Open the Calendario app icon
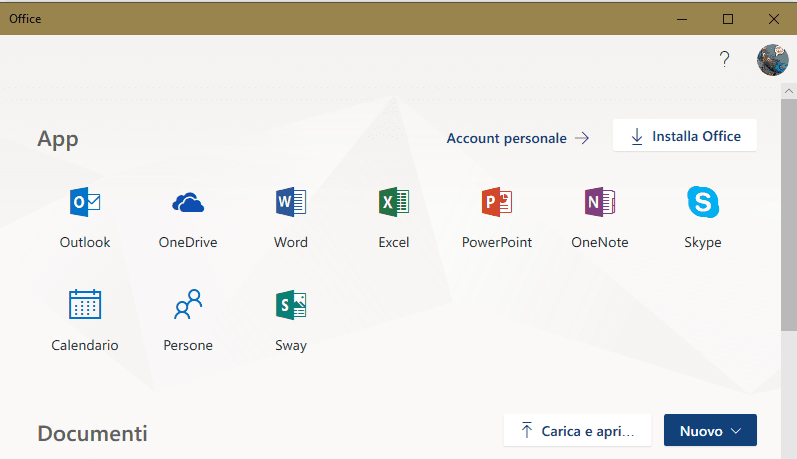The width and height of the screenshot is (797, 459). pos(85,305)
